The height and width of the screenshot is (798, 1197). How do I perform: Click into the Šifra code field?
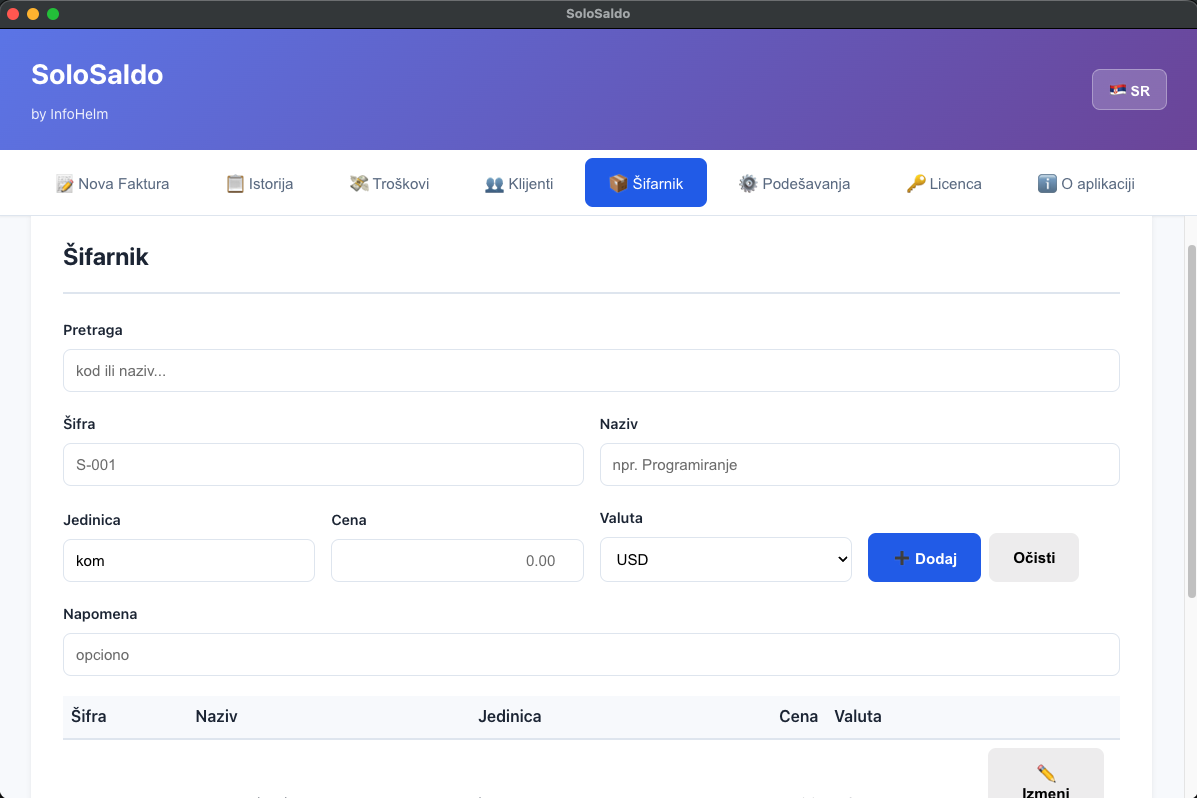click(x=322, y=465)
